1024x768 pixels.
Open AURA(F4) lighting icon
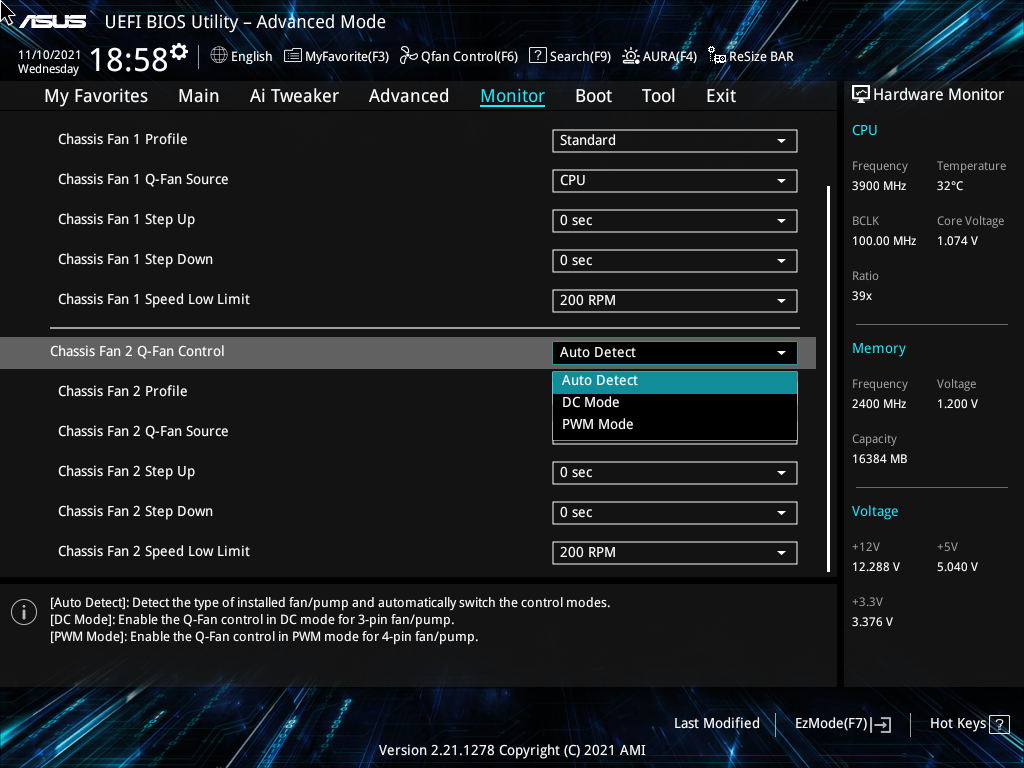pyautogui.click(x=630, y=56)
